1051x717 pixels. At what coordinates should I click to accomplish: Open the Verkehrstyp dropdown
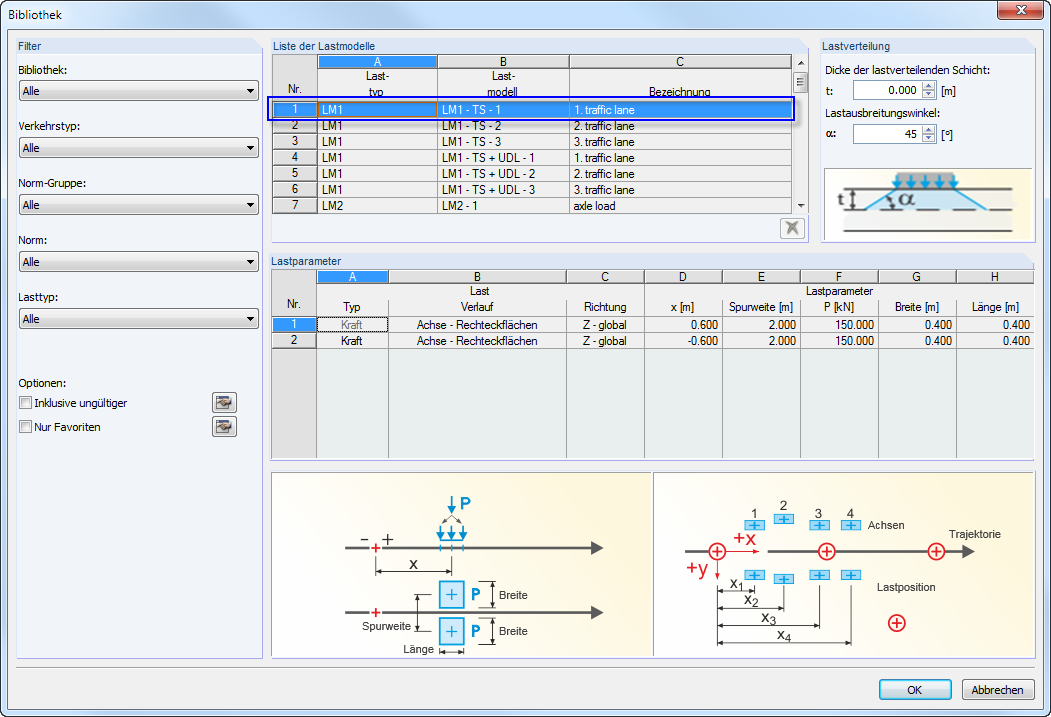139,148
